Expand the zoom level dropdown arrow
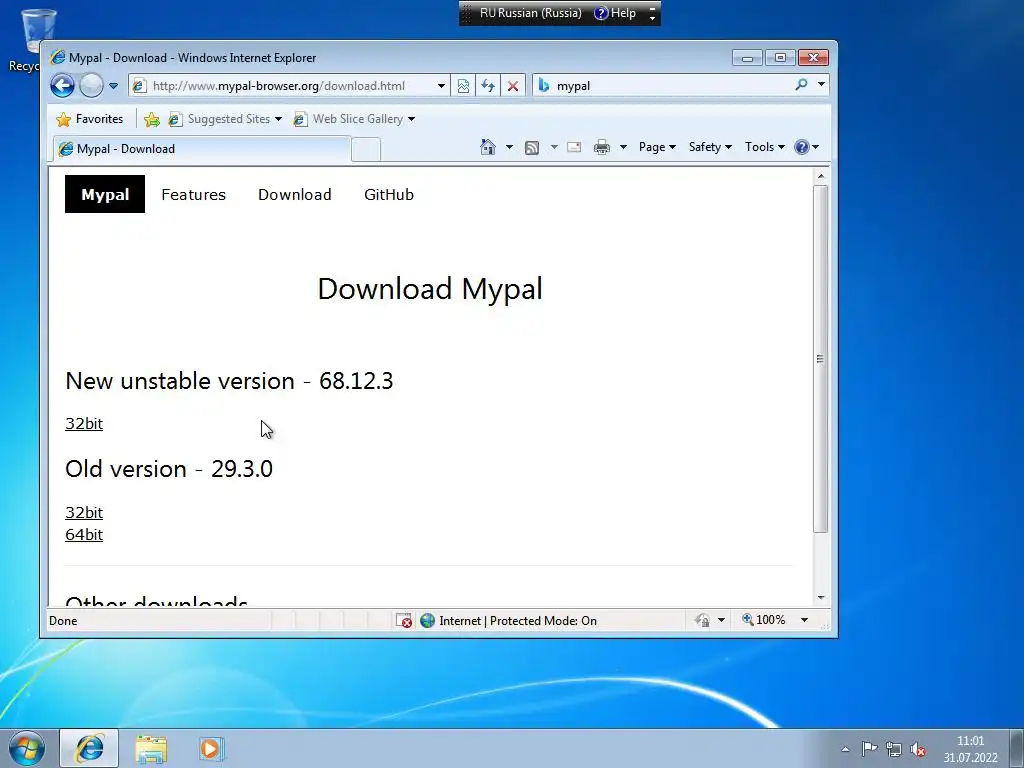Viewport: 1024px width, 768px height. (x=805, y=620)
